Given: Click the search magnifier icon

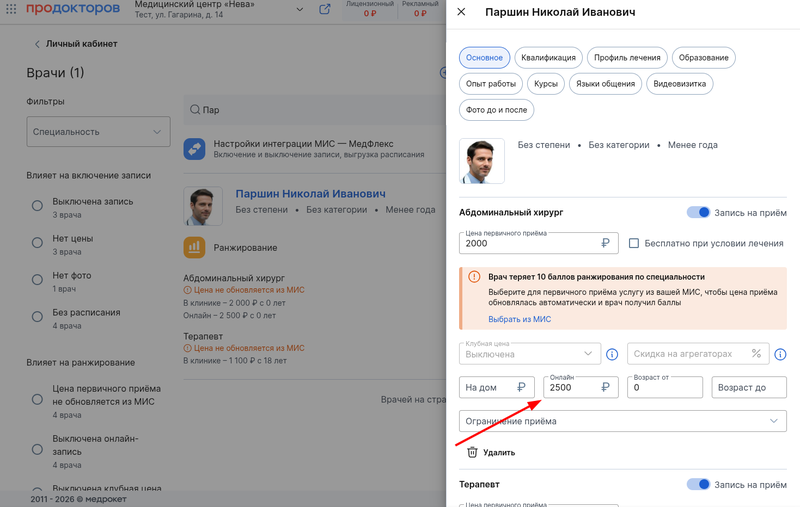Looking at the screenshot, I should pyautogui.click(x=195, y=110).
